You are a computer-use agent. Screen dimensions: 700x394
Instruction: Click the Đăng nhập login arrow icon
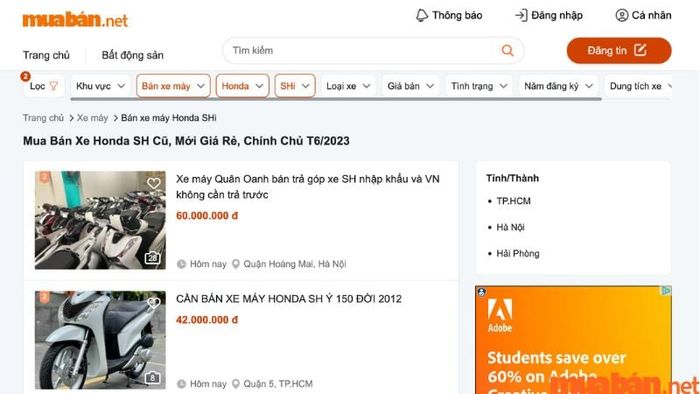[x=521, y=15]
